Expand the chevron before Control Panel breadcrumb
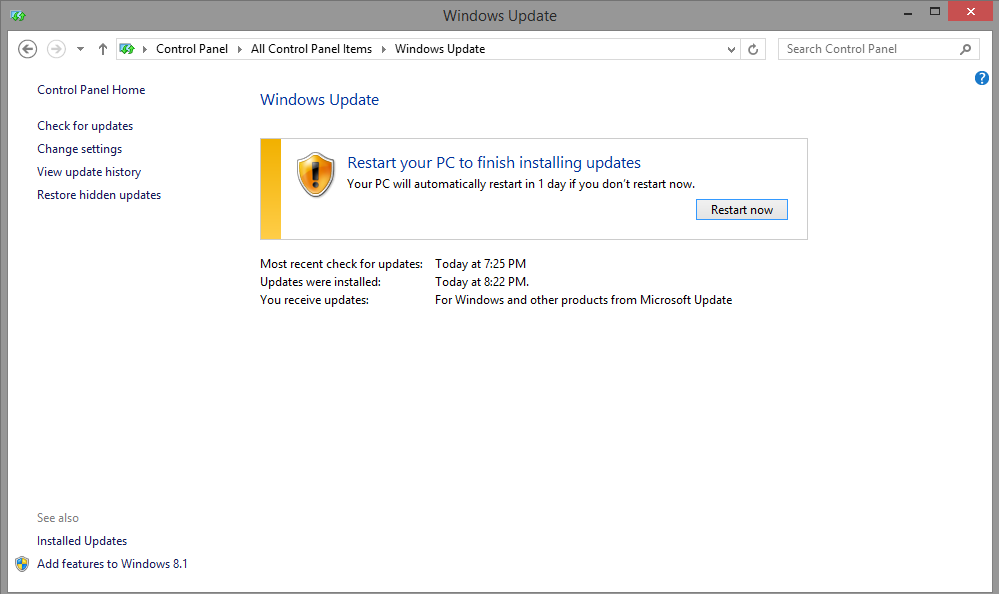This screenshot has height=594, width=999. click(145, 49)
